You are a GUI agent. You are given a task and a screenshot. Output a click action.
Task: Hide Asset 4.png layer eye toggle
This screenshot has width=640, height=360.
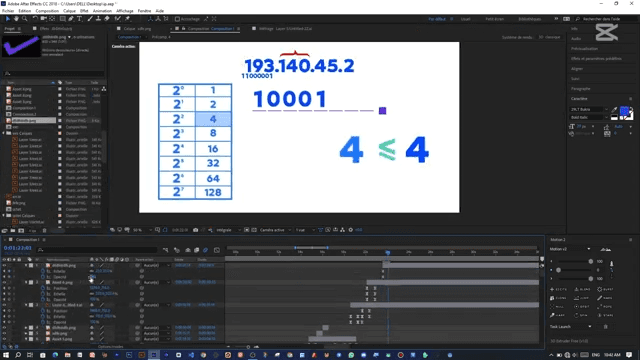[4, 282]
